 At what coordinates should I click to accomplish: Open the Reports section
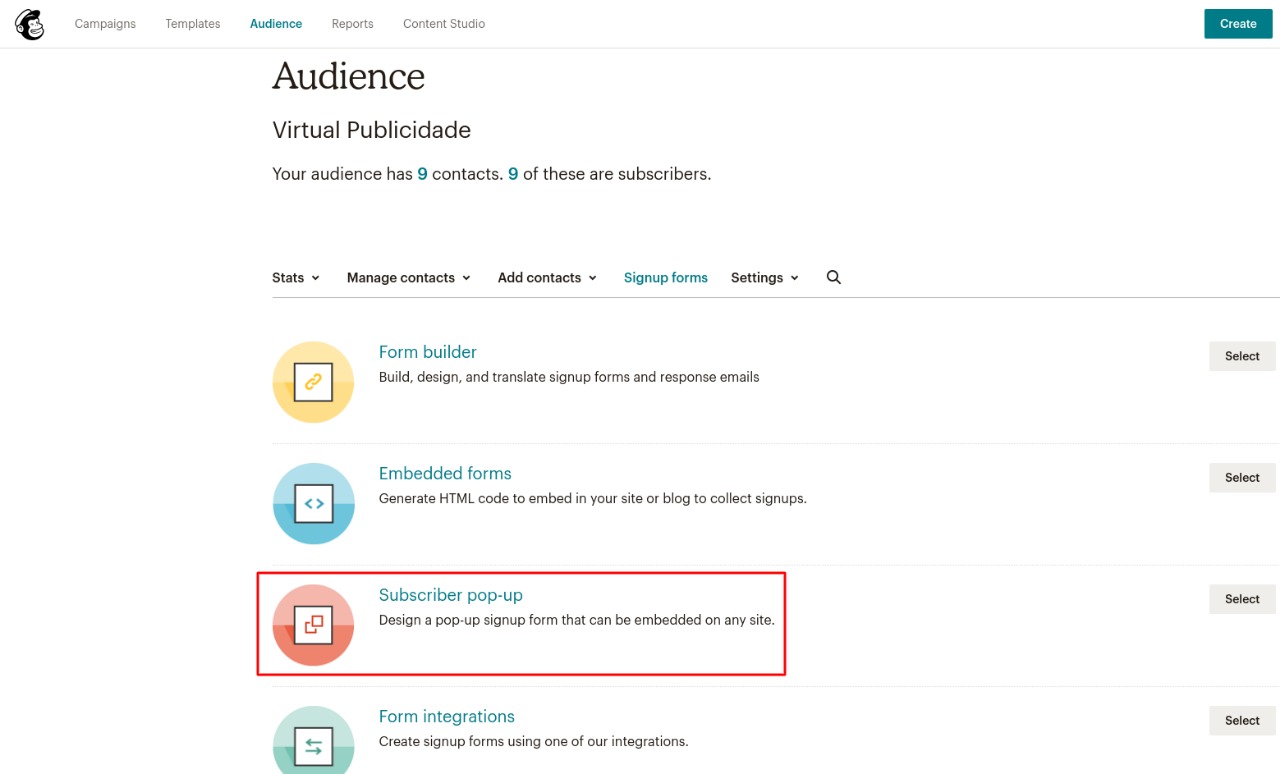click(352, 23)
